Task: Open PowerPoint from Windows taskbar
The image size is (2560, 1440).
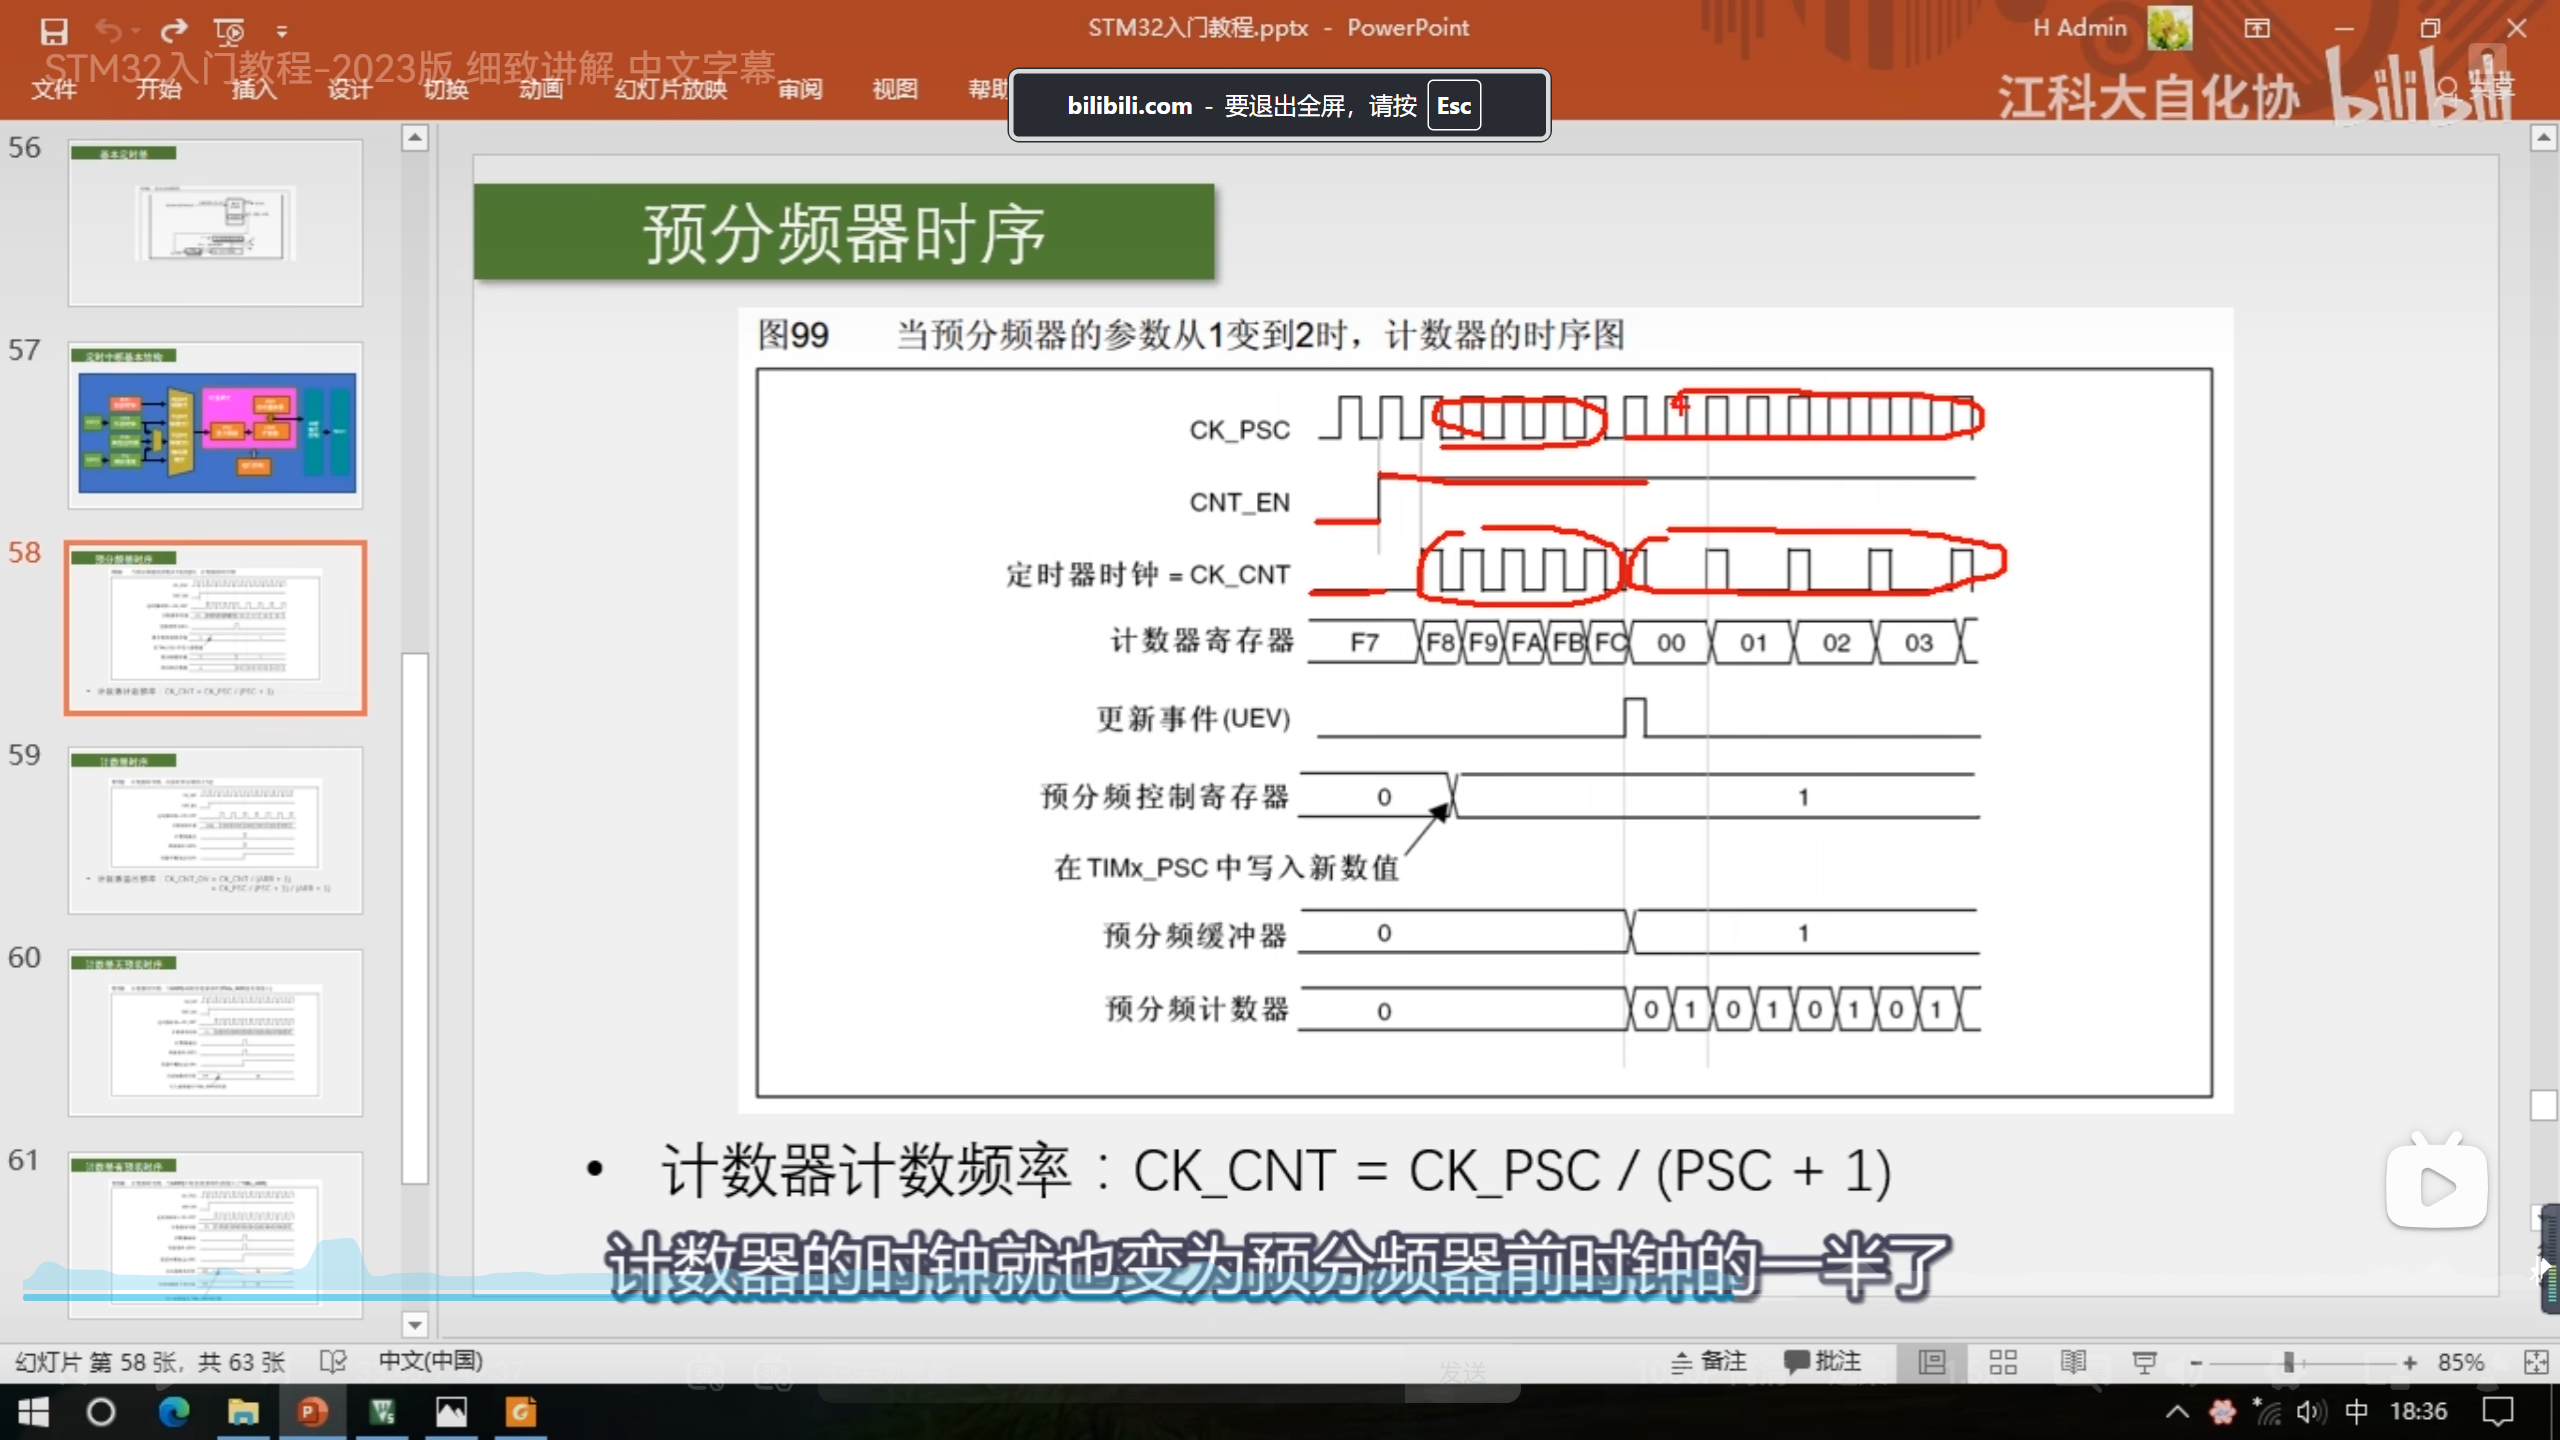Action: point(312,1412)
